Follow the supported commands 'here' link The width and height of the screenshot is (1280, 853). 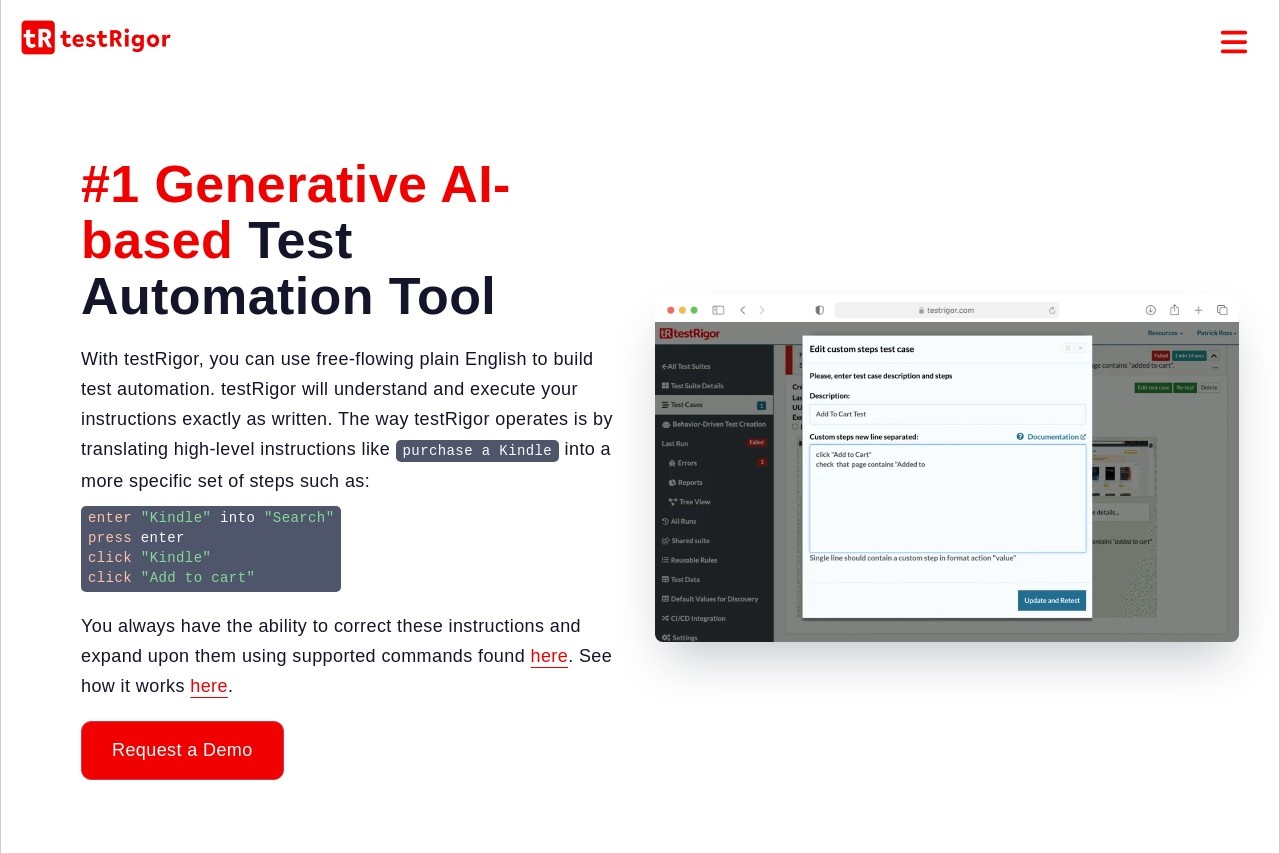click(x=549, y=656)
